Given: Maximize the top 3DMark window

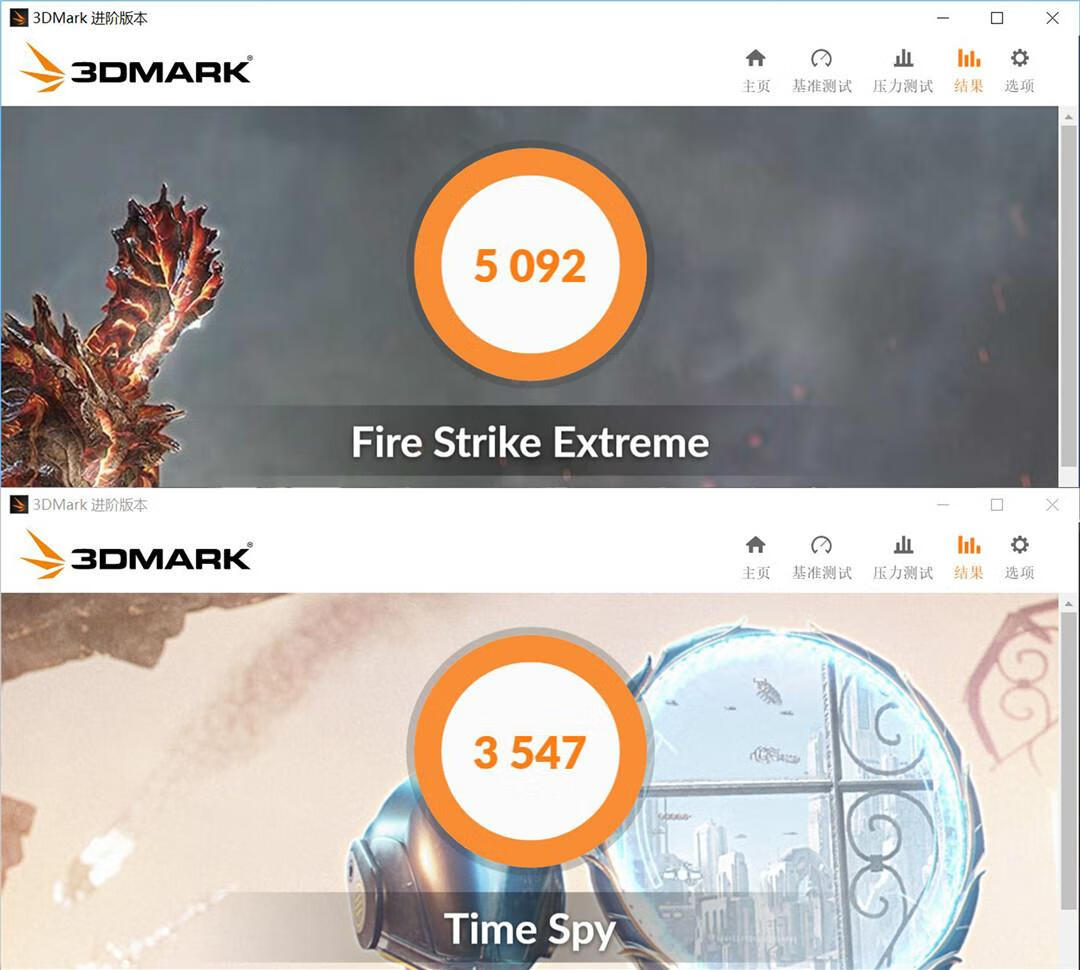Looking at the screenshot, I should click(x=997, y=19).
